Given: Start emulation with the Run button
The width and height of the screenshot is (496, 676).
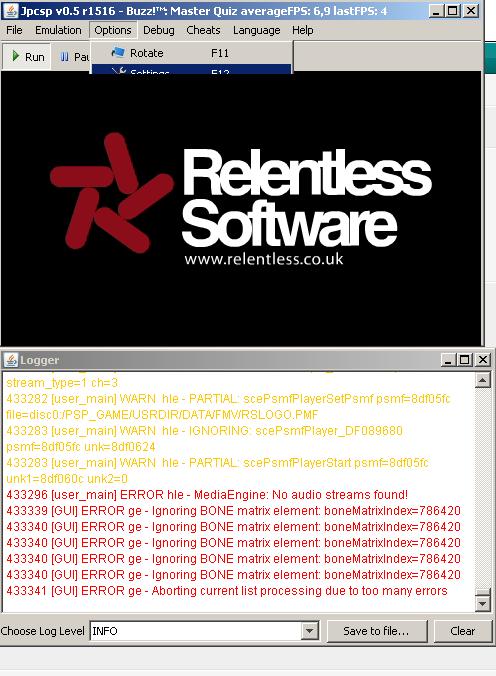Looking at the screenshot, I should [x=27, y=56].
